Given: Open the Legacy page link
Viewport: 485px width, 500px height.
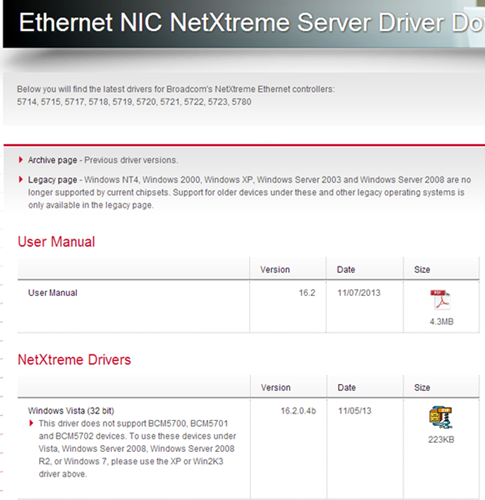Looking at the screenshot, I should (52, 180).
